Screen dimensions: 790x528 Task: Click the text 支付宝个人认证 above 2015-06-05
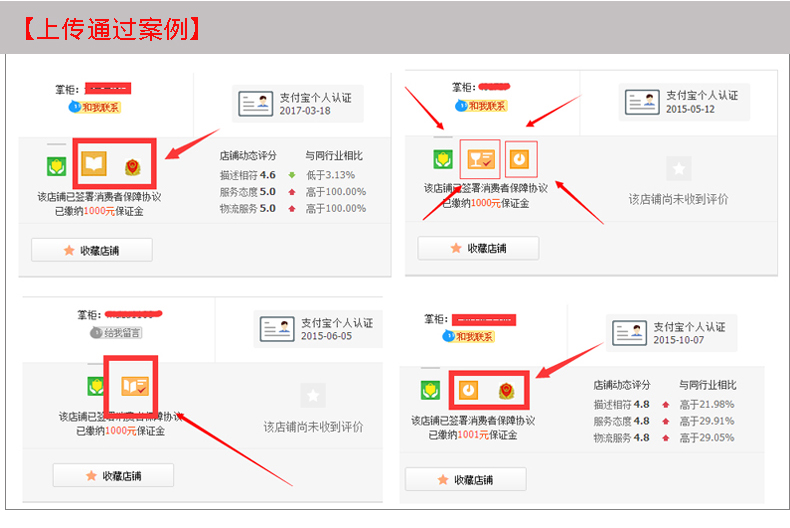point(337,323)
